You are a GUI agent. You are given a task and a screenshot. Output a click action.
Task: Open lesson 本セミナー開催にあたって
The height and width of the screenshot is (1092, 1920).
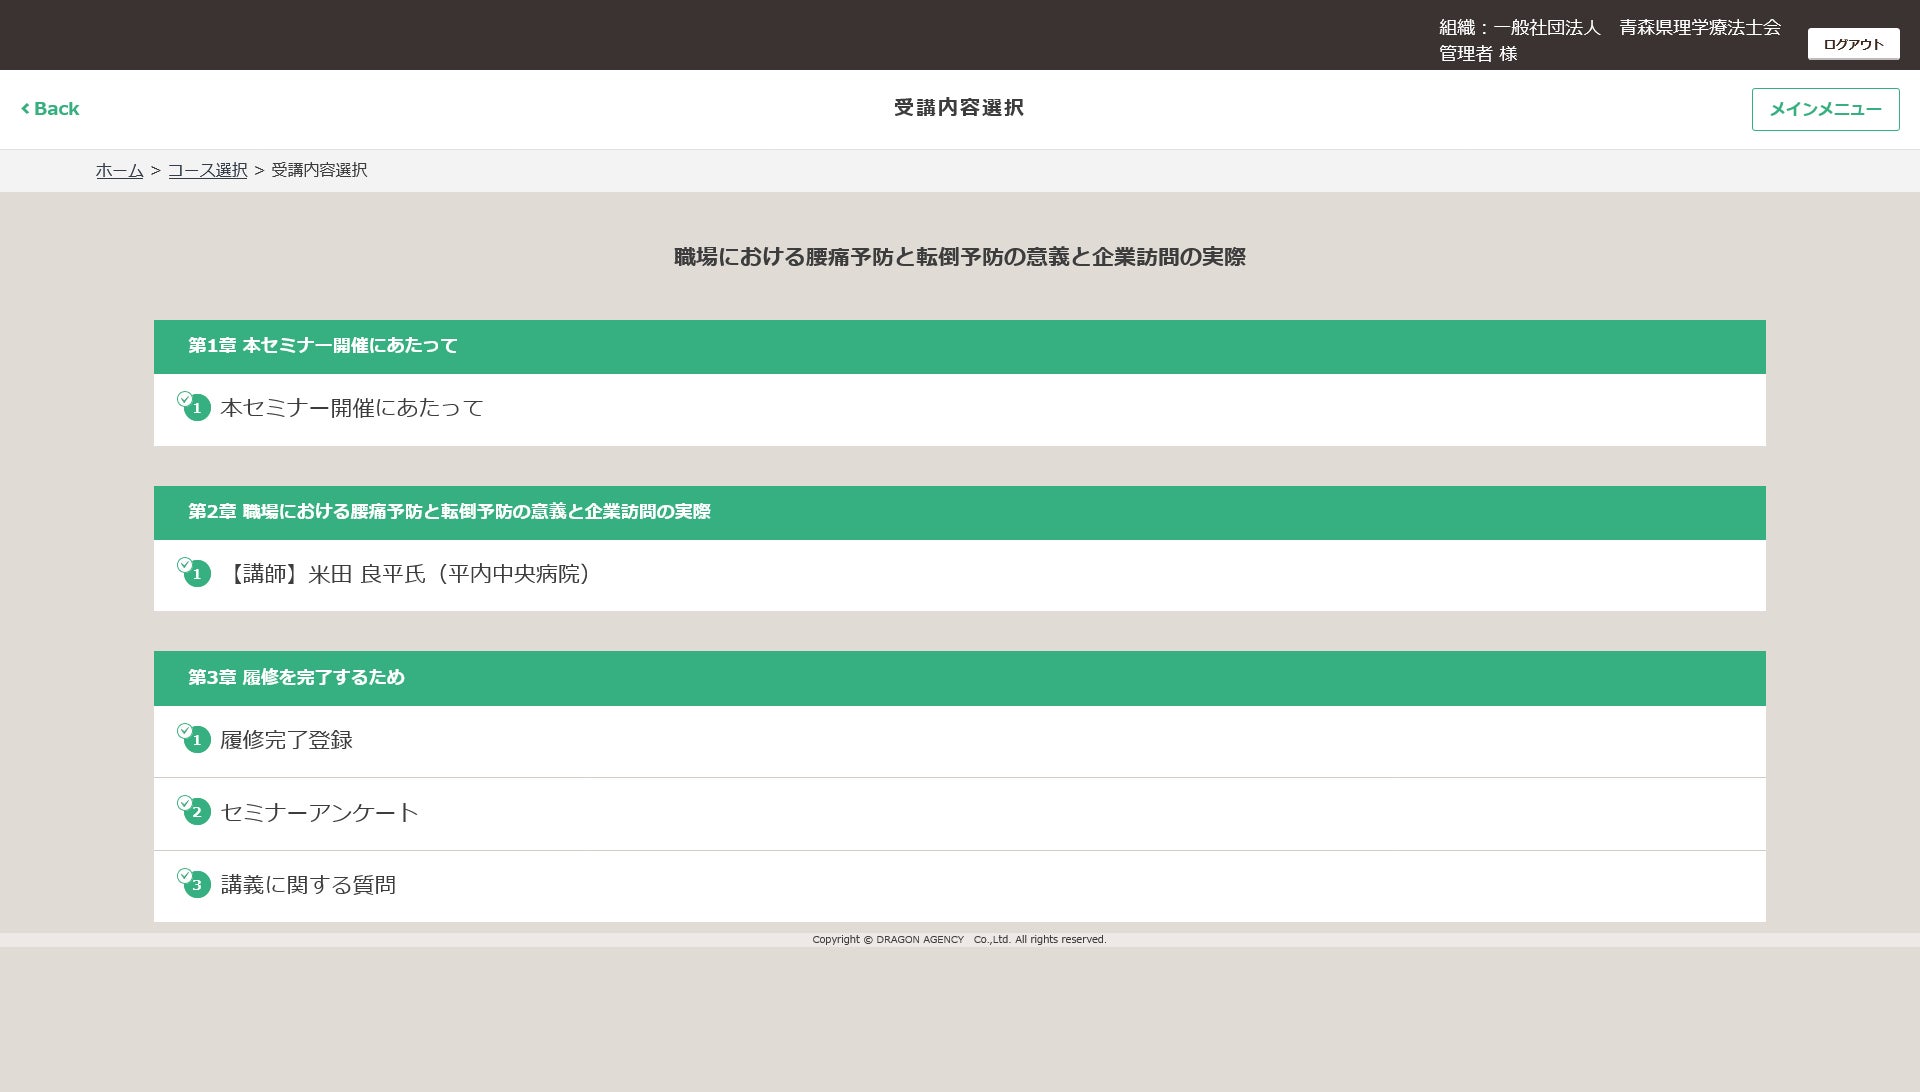[352, 408]
